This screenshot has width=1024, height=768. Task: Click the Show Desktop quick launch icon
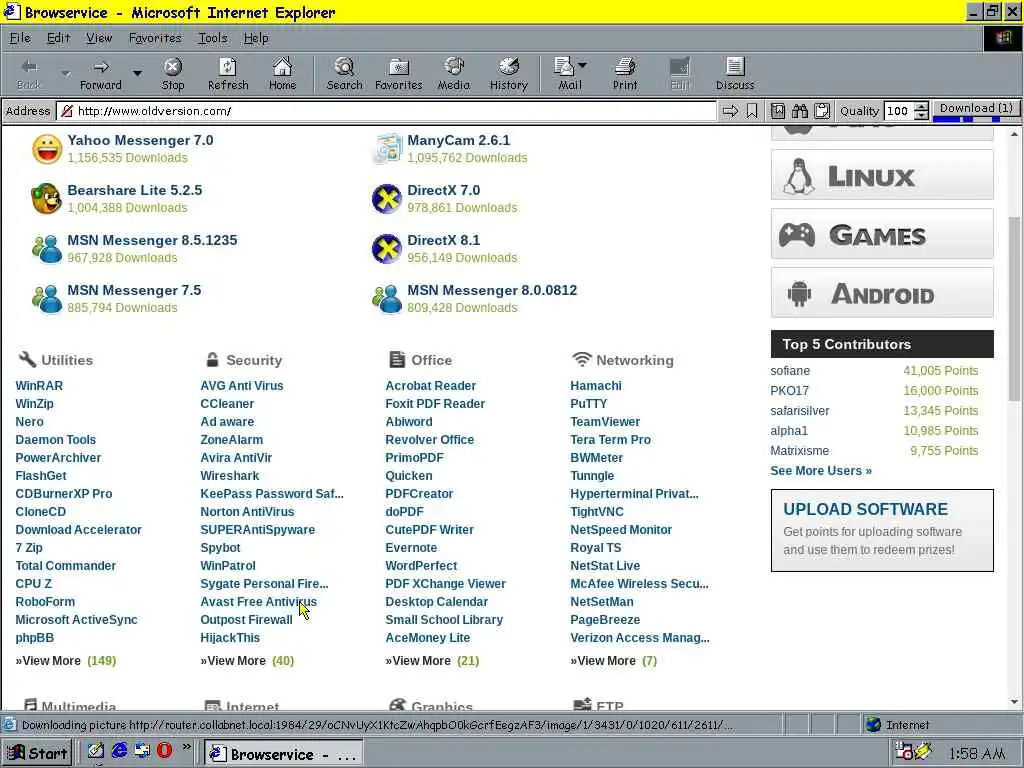96,751
